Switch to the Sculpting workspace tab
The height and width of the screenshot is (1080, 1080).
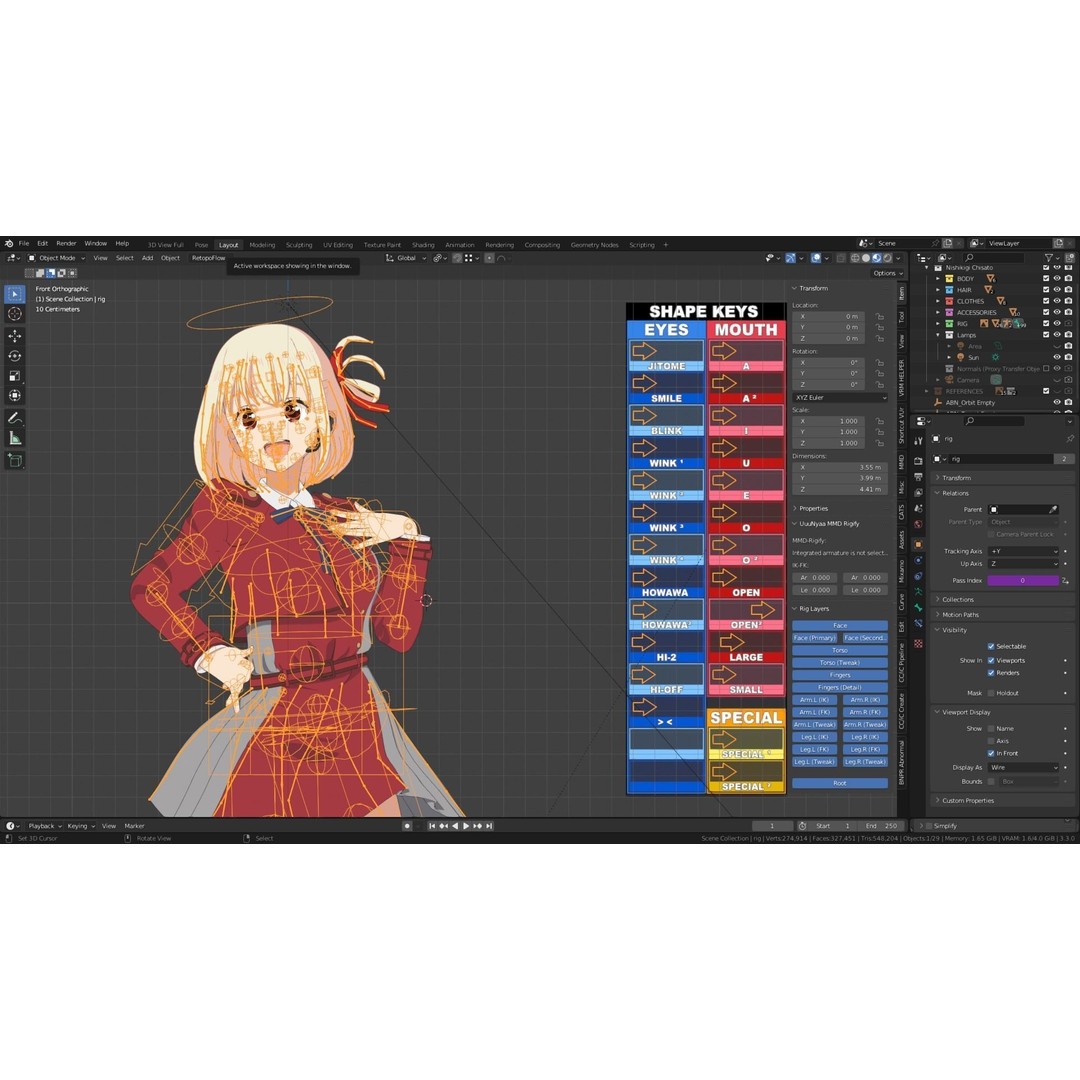299,245
